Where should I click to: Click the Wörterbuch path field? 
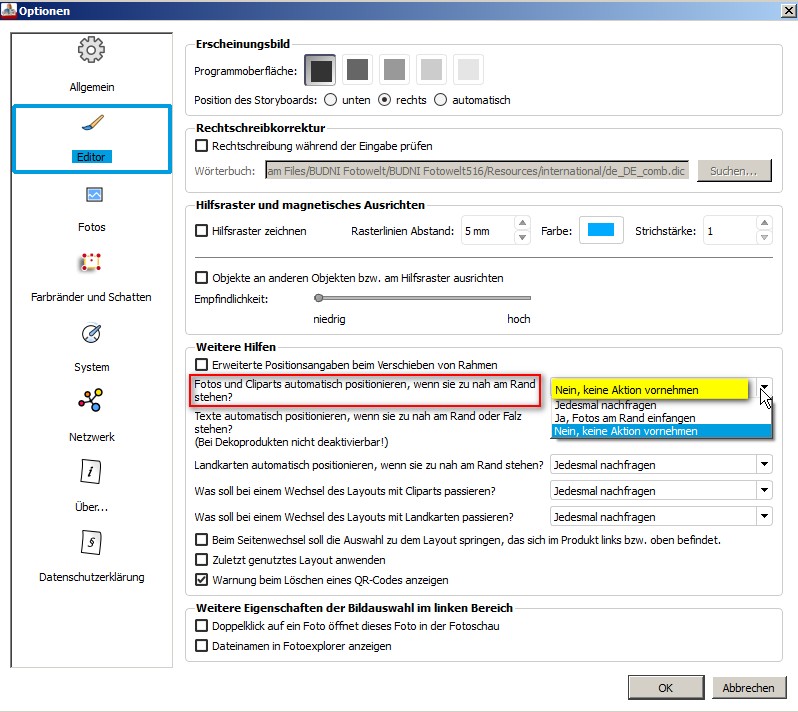(x=477, y=171)
